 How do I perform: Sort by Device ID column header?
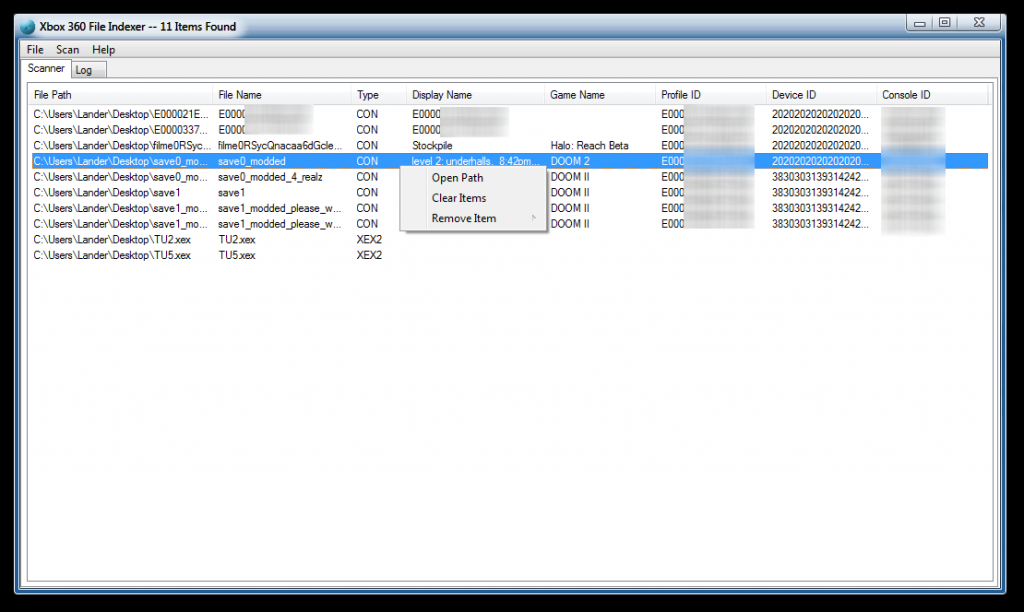(822, 95)
